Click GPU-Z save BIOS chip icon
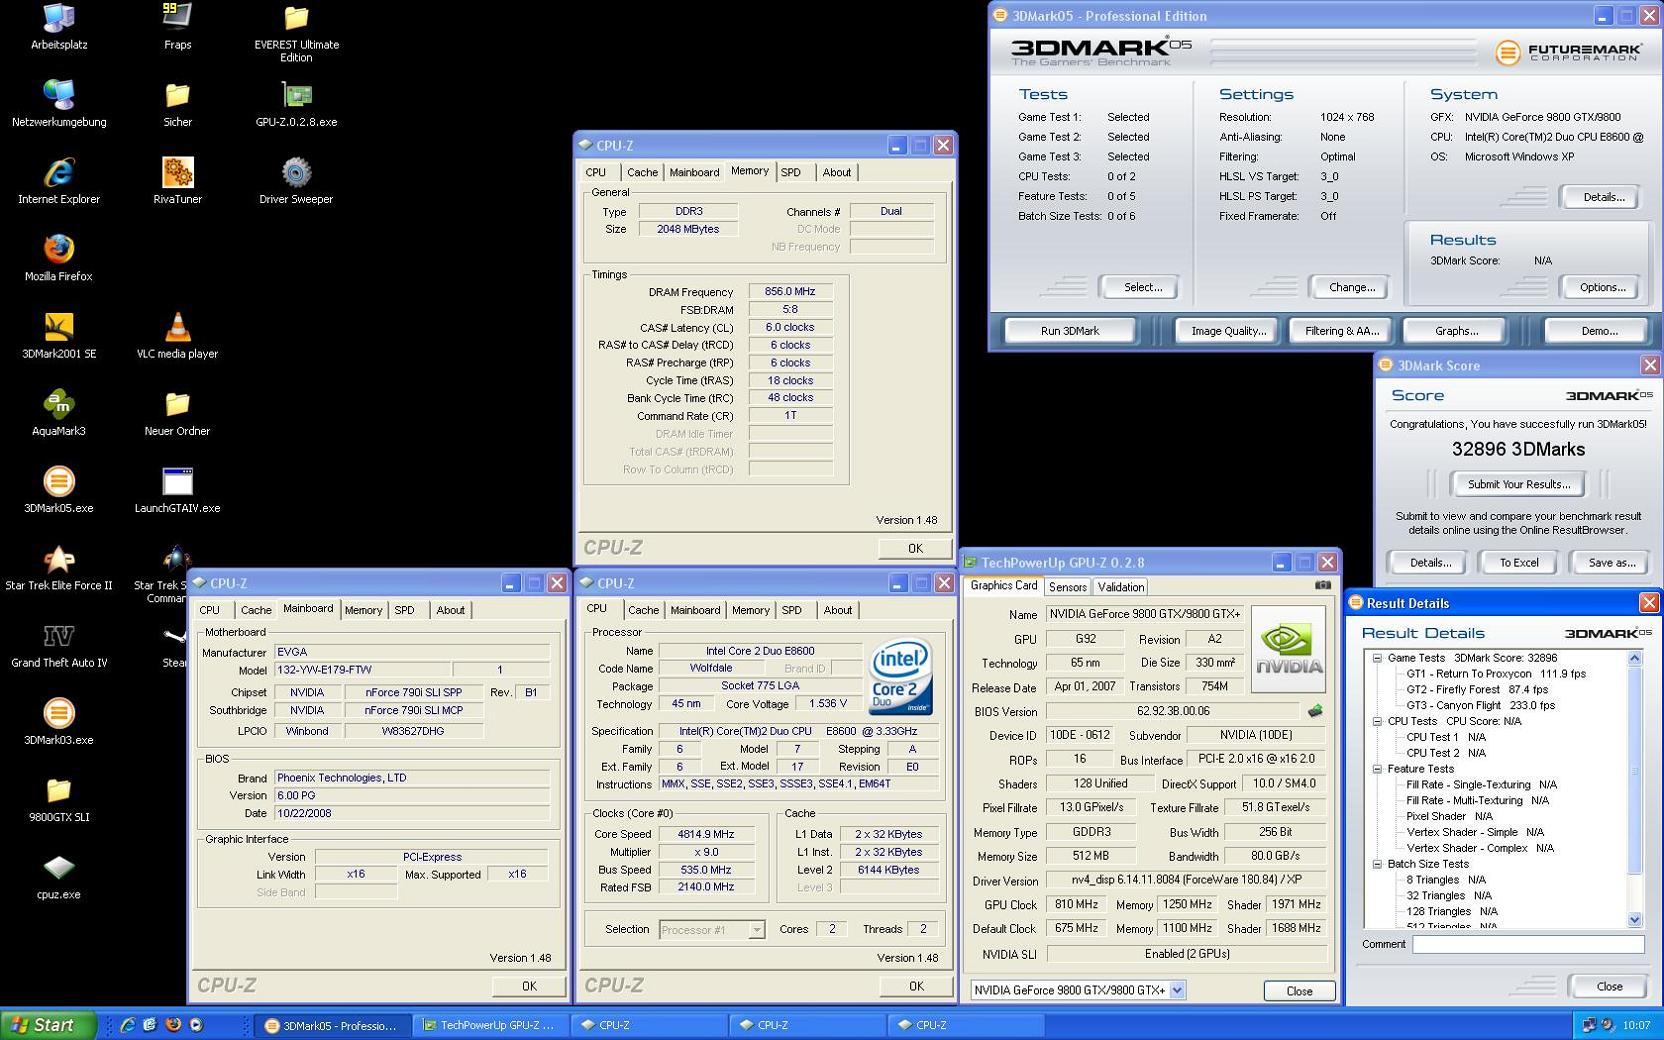This screenshot has width=1664, height=1040. 1315,711
